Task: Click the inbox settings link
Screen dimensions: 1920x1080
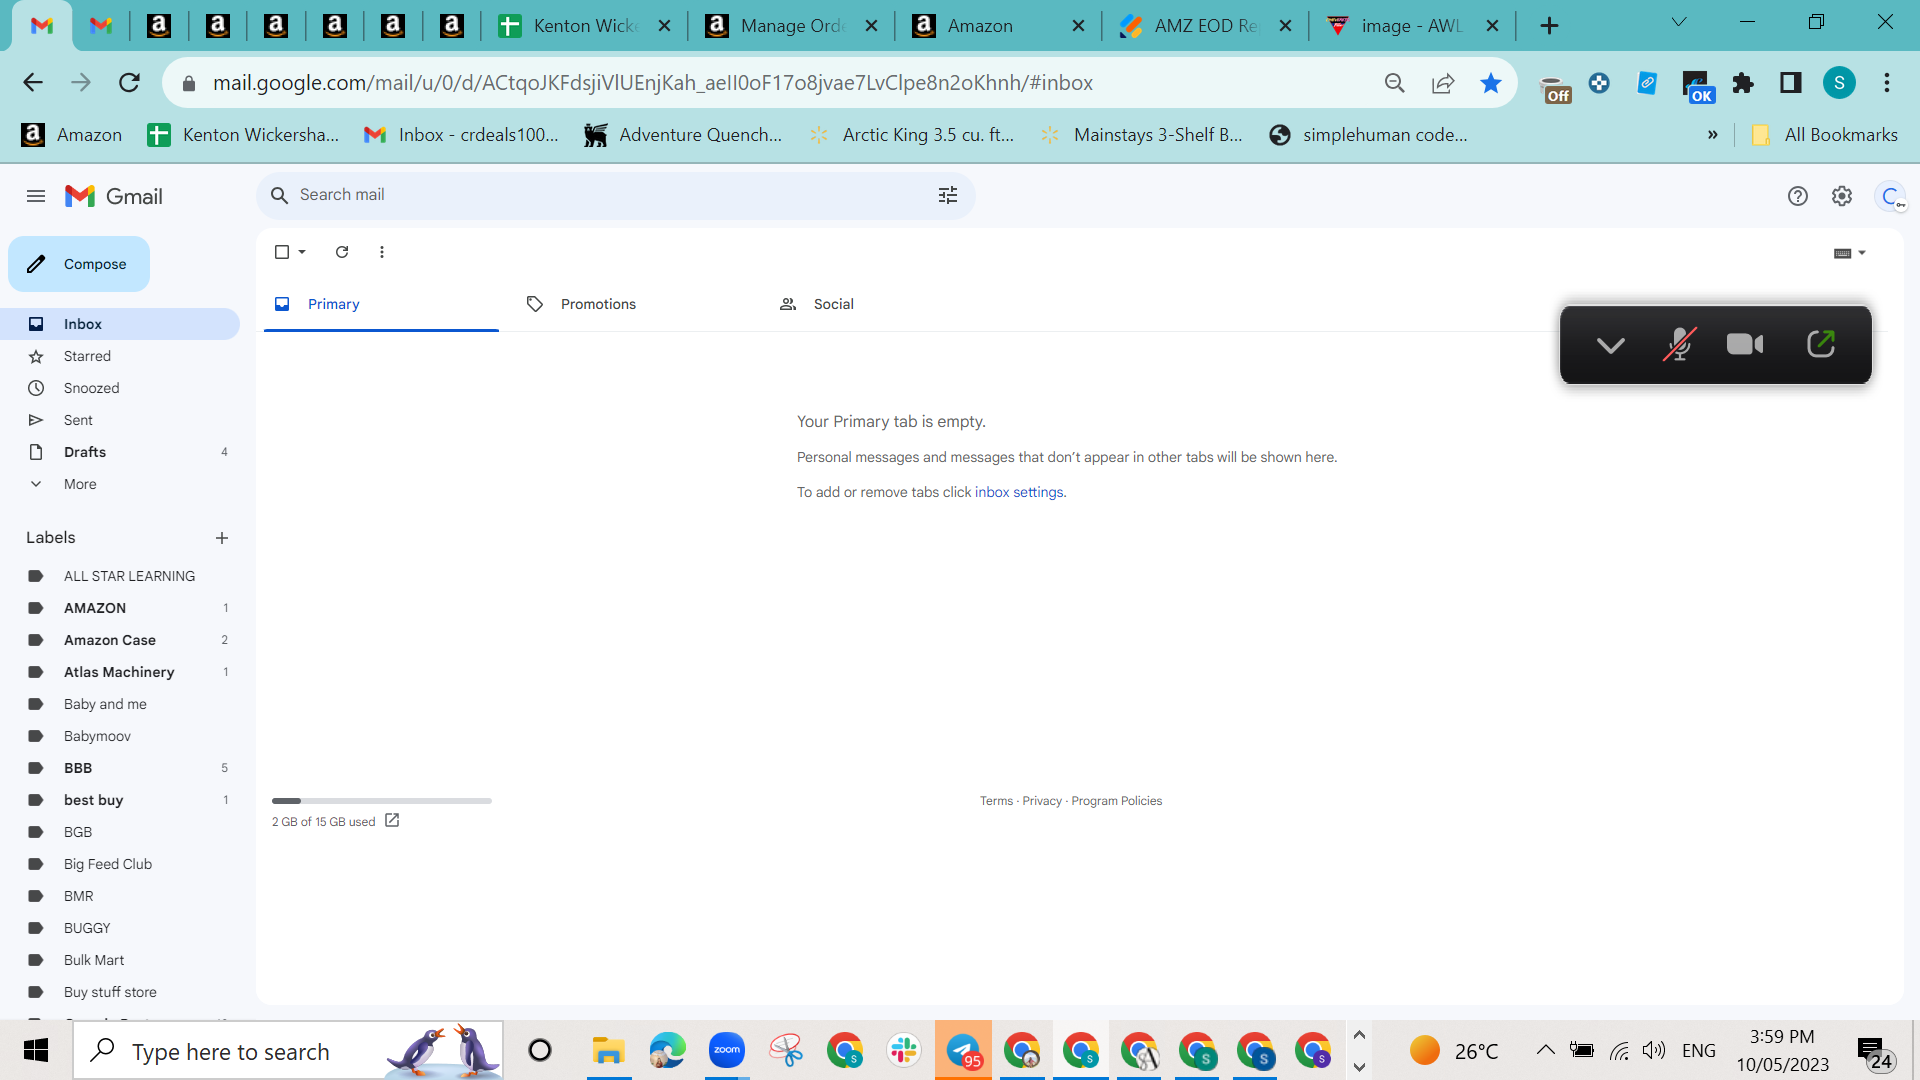Action: click(x=1019, y=492)
